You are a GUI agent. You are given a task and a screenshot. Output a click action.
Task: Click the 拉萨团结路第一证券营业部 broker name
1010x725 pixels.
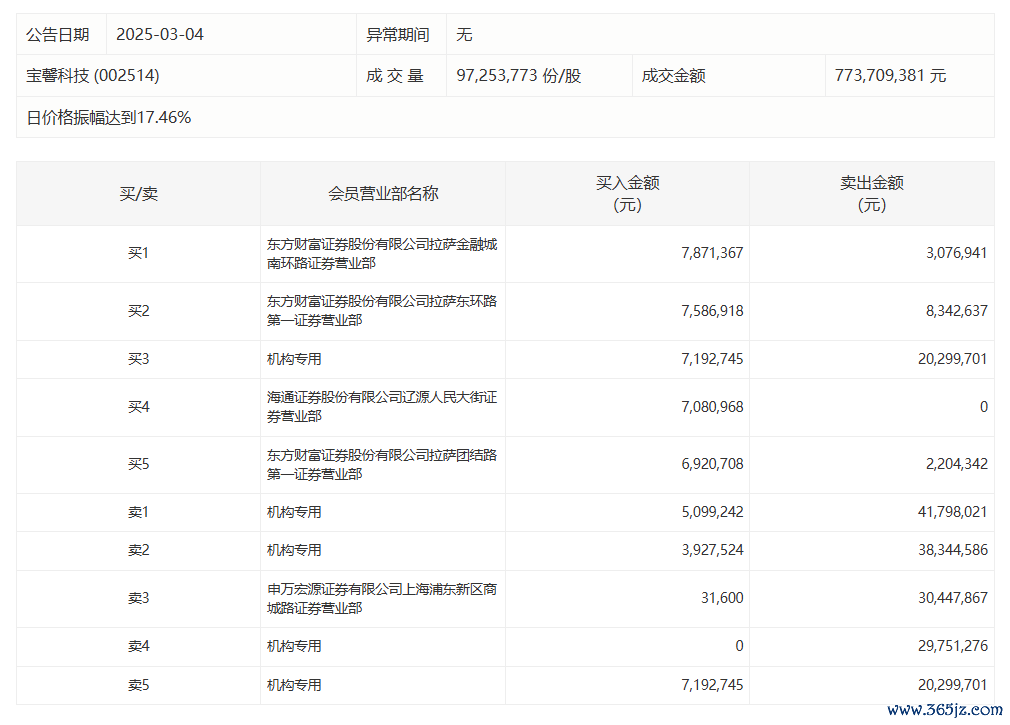(x=382, y=464)
